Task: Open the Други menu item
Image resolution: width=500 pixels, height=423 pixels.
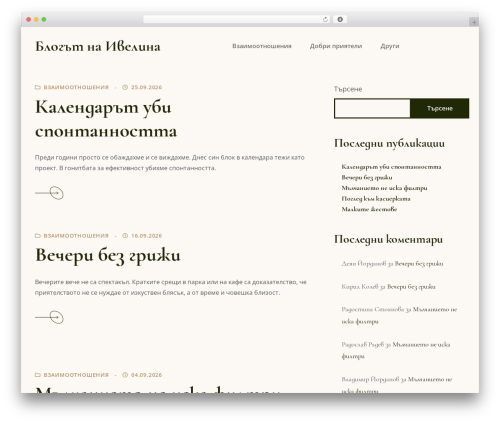Action: (390, 46)
